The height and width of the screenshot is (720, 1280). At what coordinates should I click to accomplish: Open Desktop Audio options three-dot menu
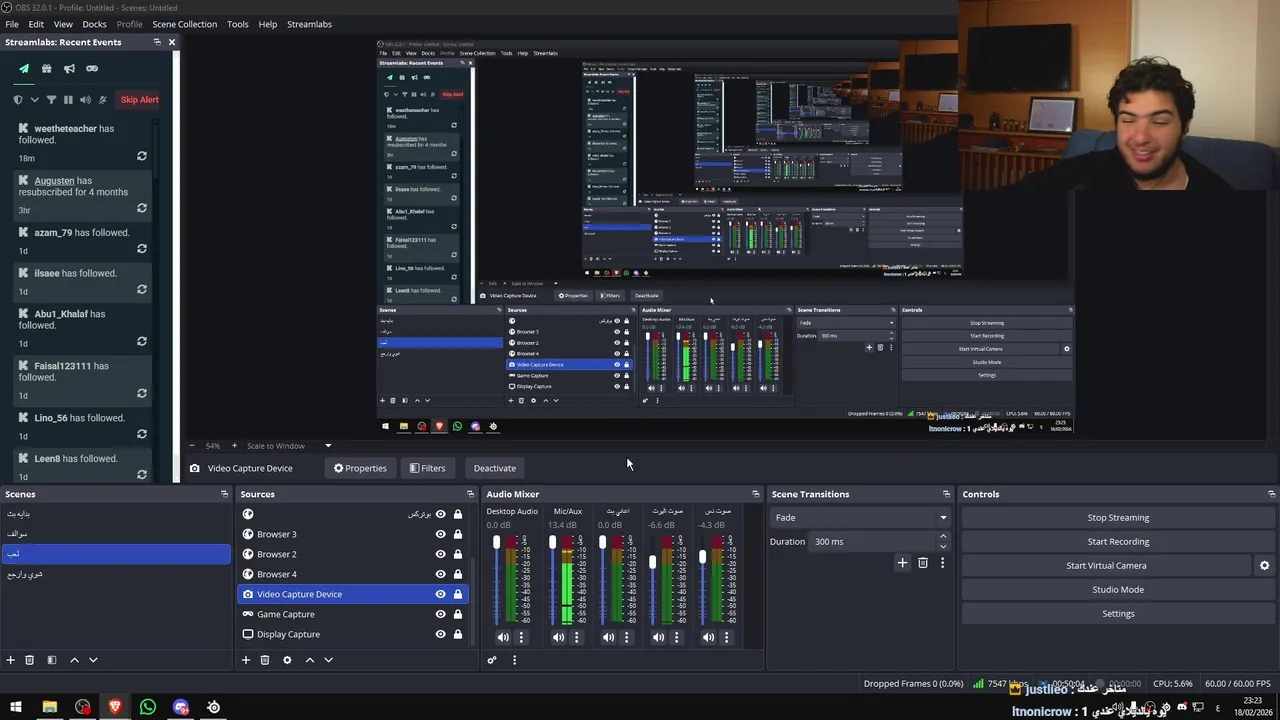click(x=521, y=637)
